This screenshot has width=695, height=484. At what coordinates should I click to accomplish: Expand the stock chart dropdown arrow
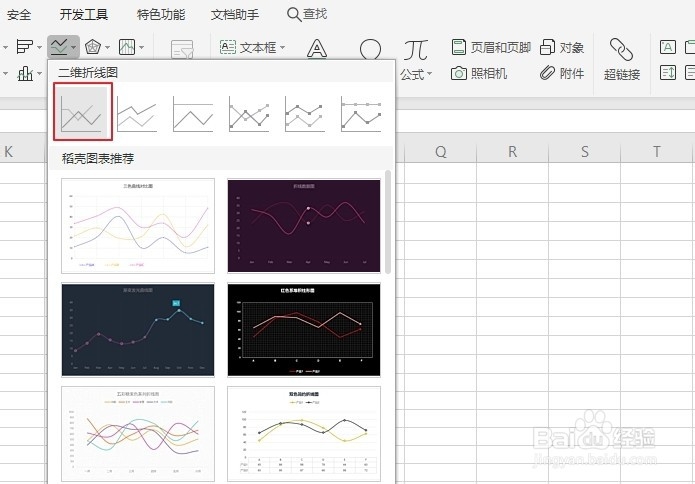(x=141, y=47)
